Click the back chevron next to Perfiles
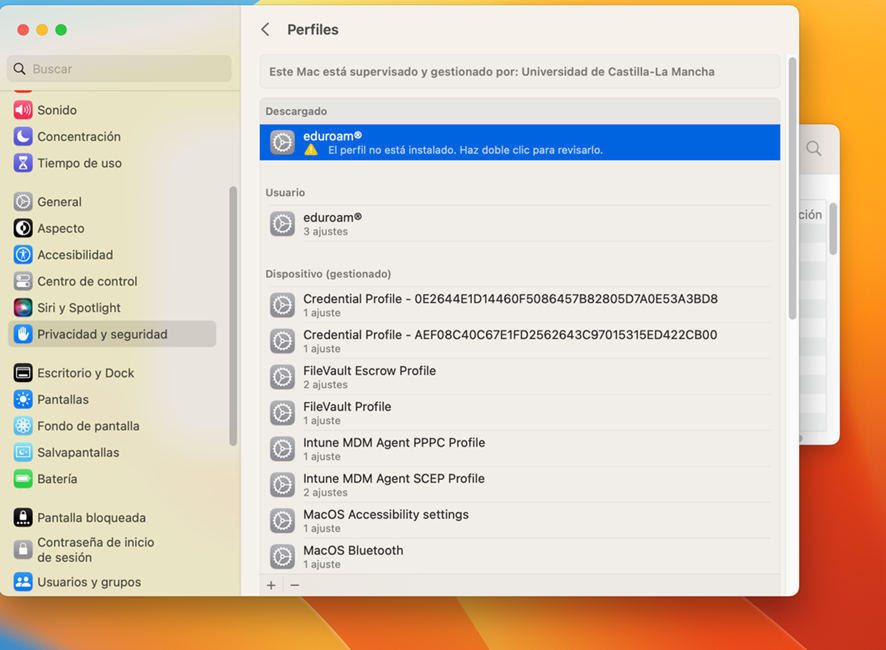Image resolution: width=886 pixels, height=650 pixels. click(265, 30)
